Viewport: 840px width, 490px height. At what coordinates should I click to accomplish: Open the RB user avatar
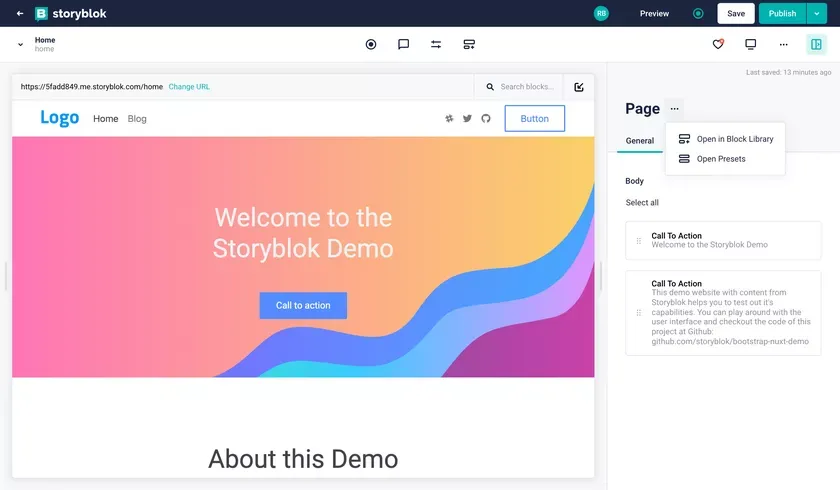tap(601, 13)
